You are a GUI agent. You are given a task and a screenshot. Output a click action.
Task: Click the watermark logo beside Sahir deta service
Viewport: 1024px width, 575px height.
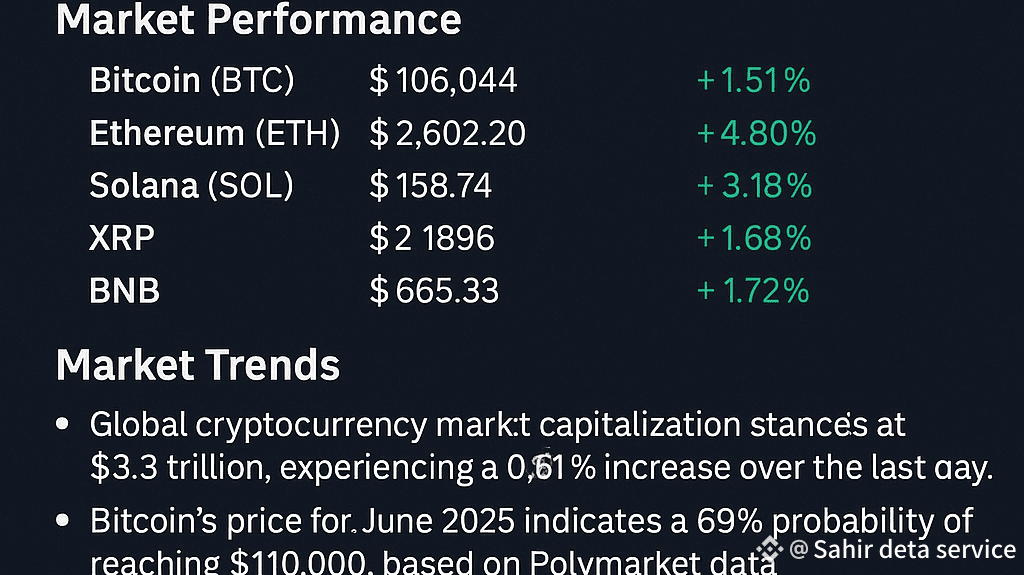tap(770, 548)
